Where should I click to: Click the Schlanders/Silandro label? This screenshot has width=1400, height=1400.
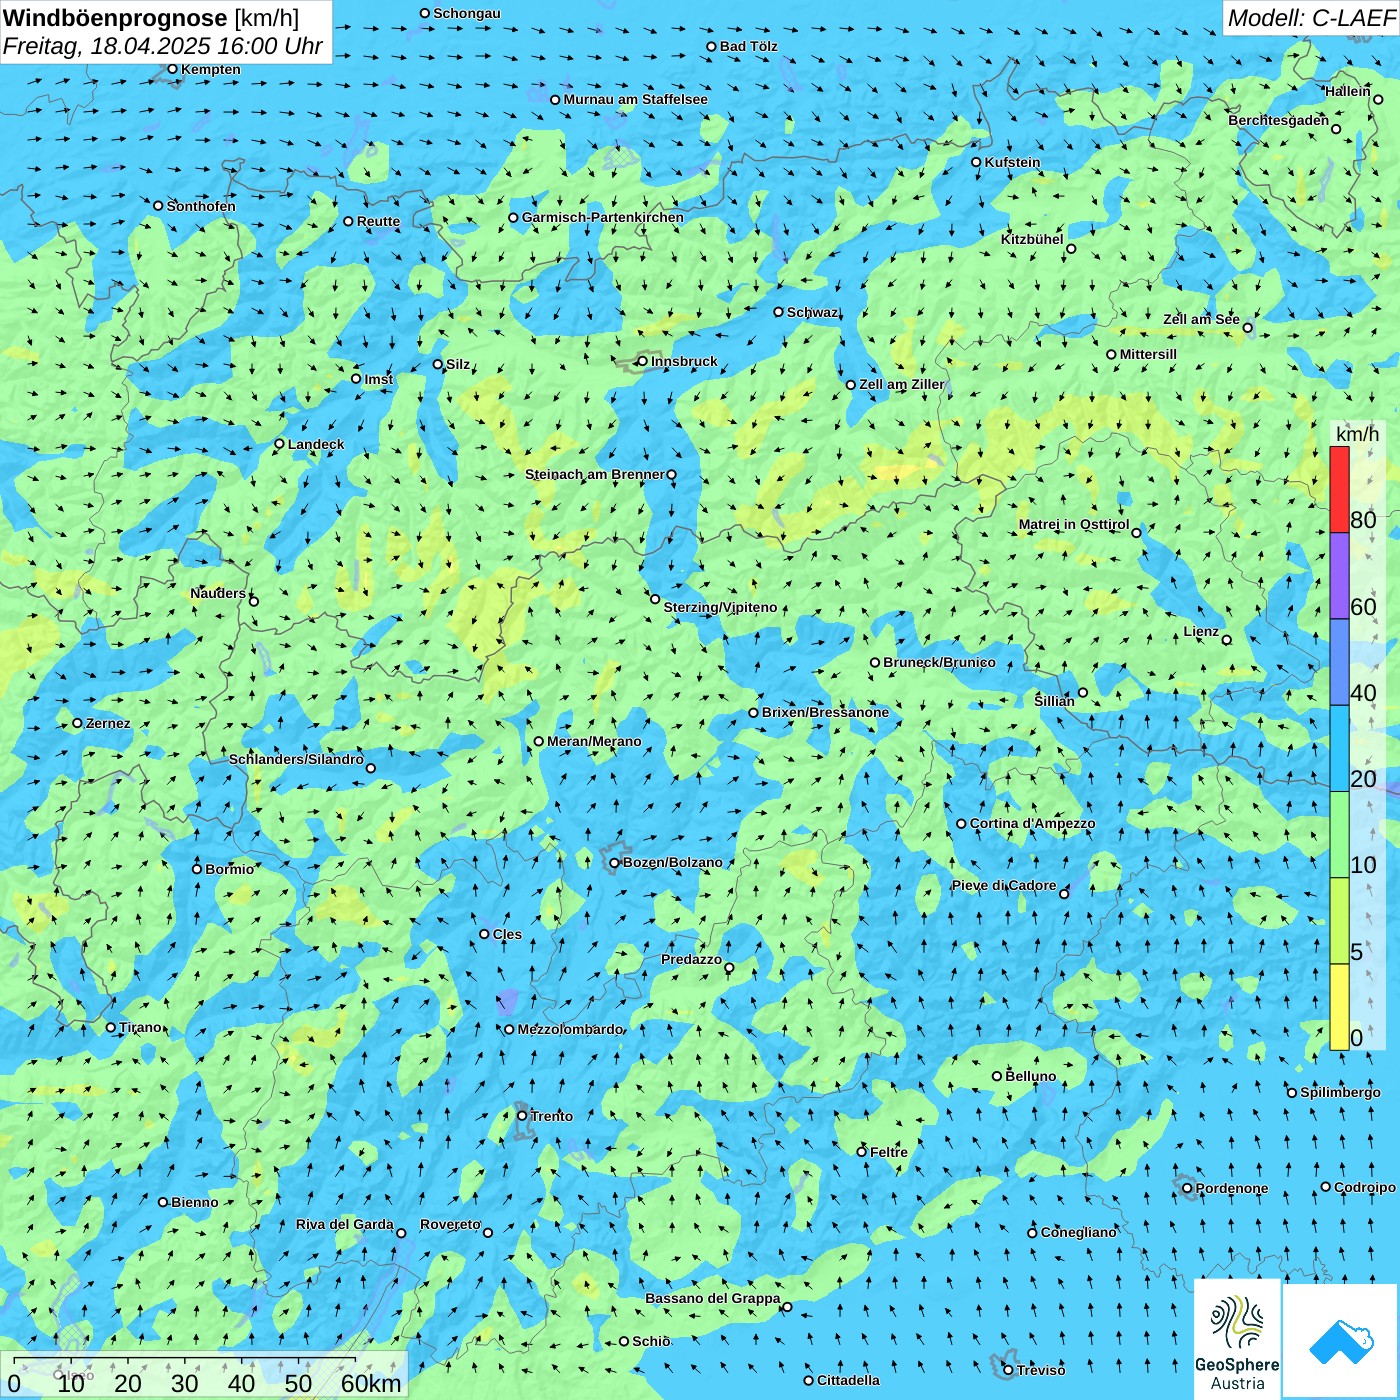(x=296, y=759)
